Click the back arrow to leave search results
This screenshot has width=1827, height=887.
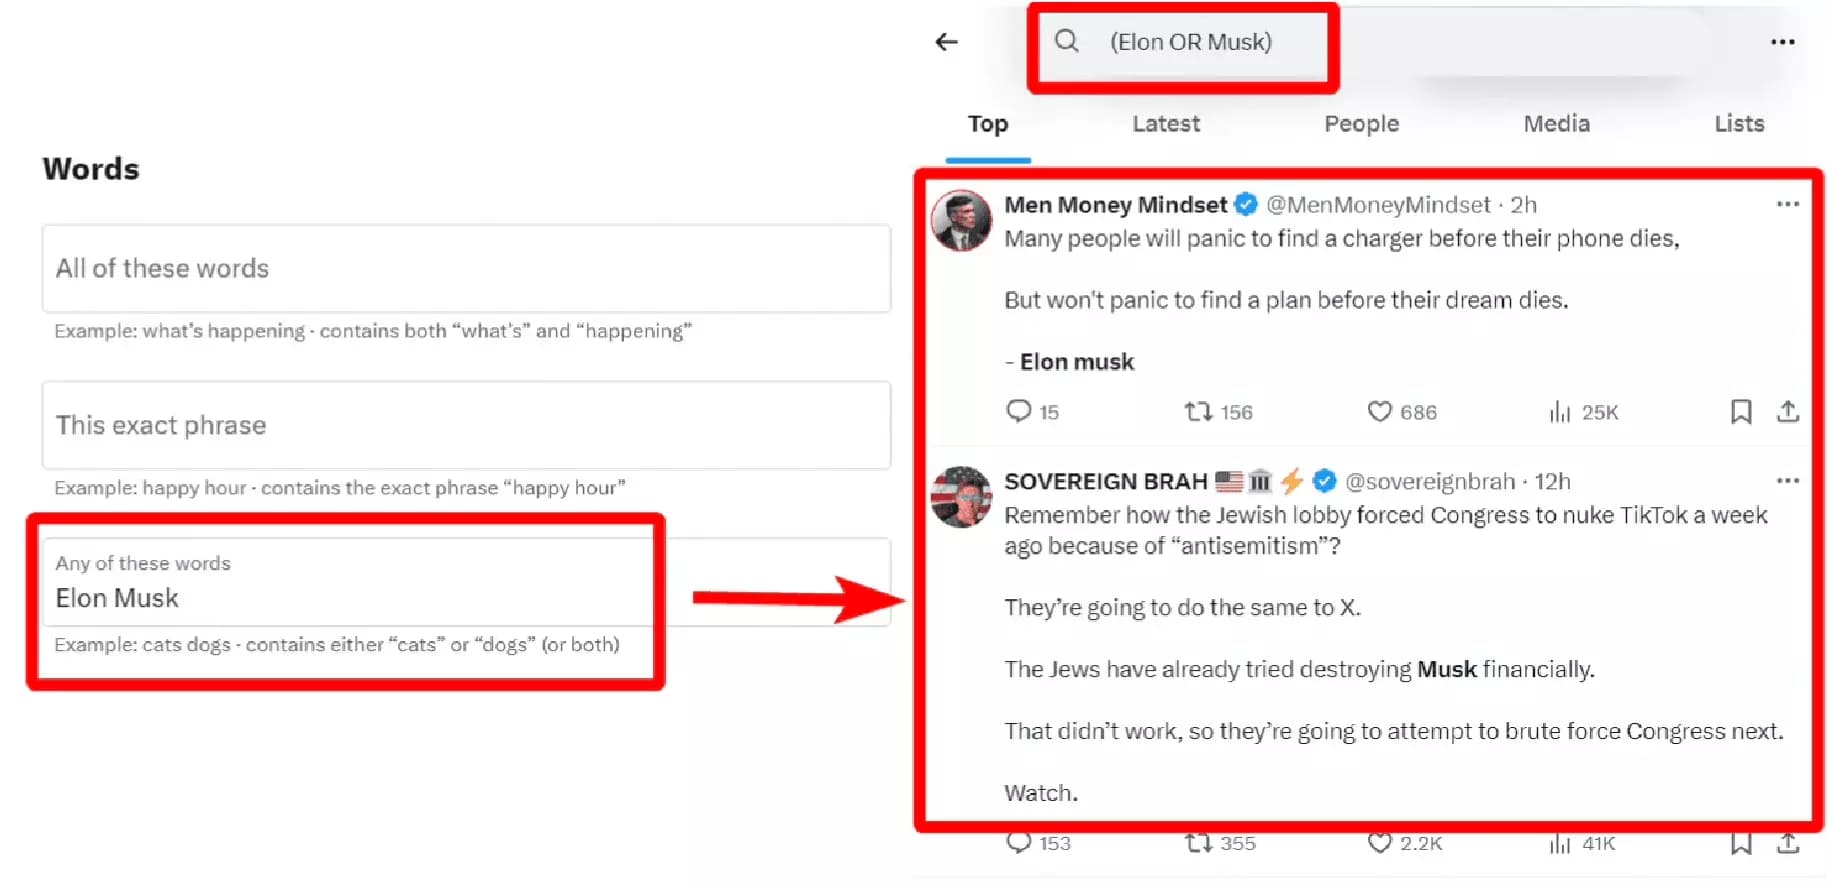(x=945, y=41)
